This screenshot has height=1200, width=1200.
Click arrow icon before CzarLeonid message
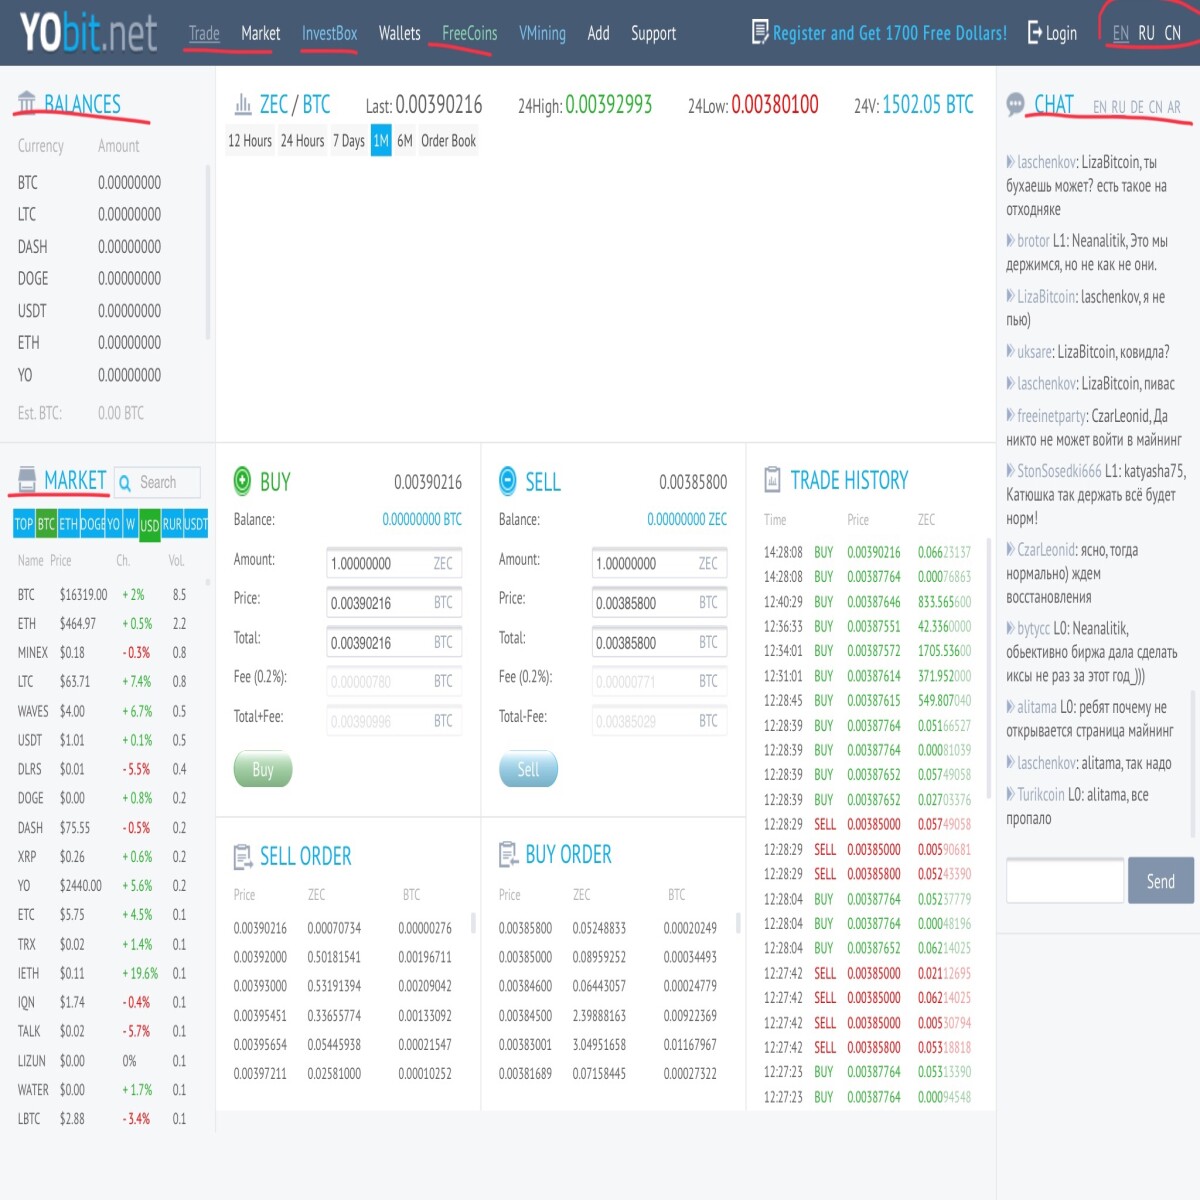1010,549
